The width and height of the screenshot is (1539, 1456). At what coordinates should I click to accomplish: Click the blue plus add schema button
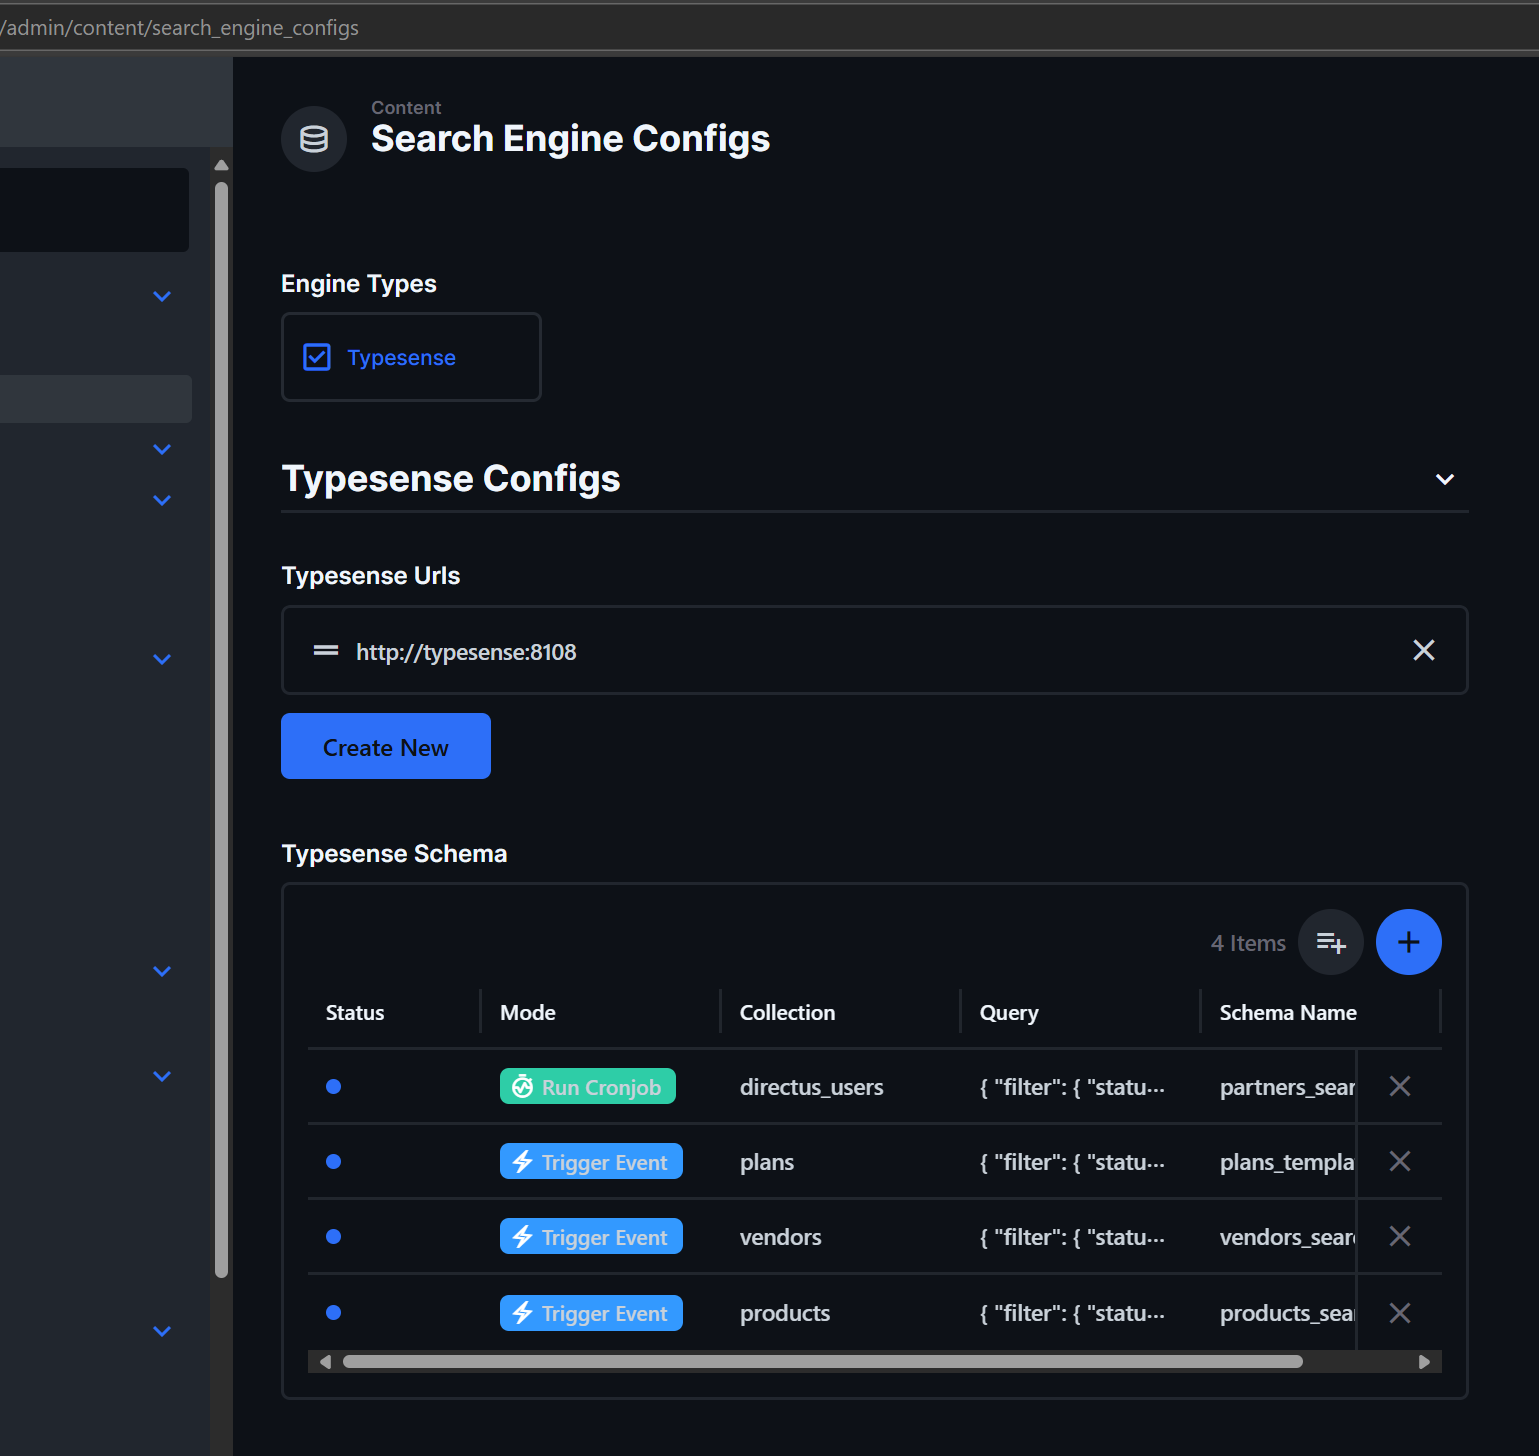1408,942
